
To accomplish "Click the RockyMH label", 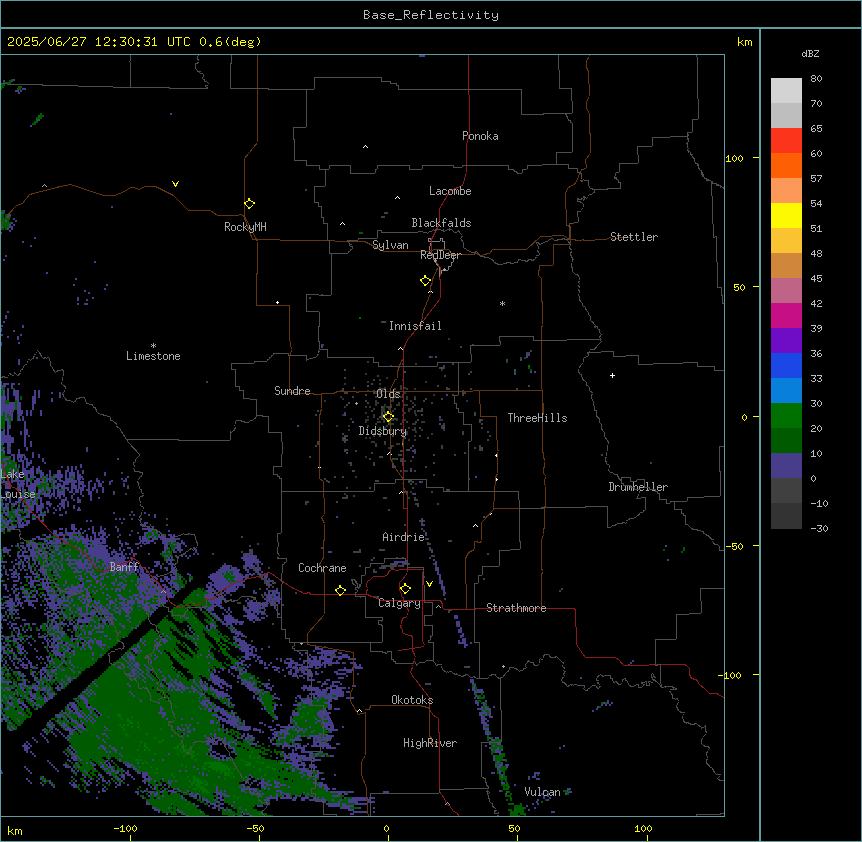I will coord(245,227).
